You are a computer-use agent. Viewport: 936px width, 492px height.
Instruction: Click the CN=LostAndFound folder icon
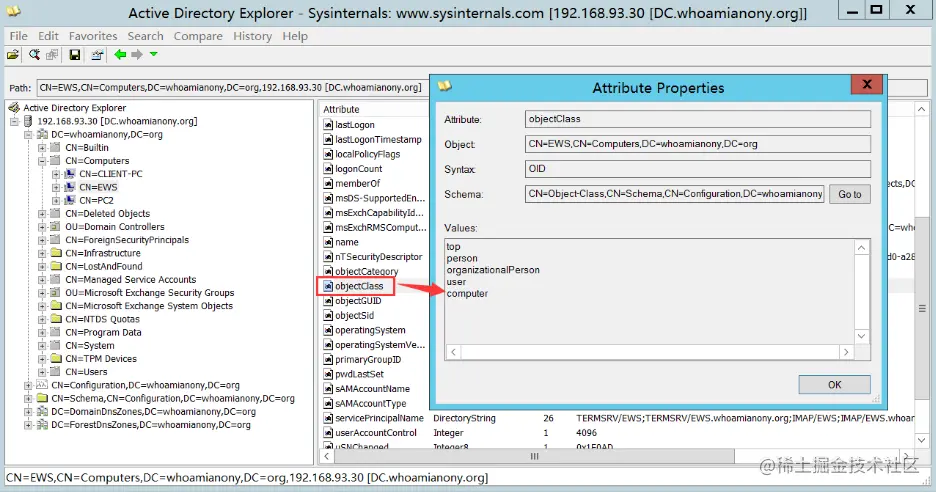[x=56, y=266]
